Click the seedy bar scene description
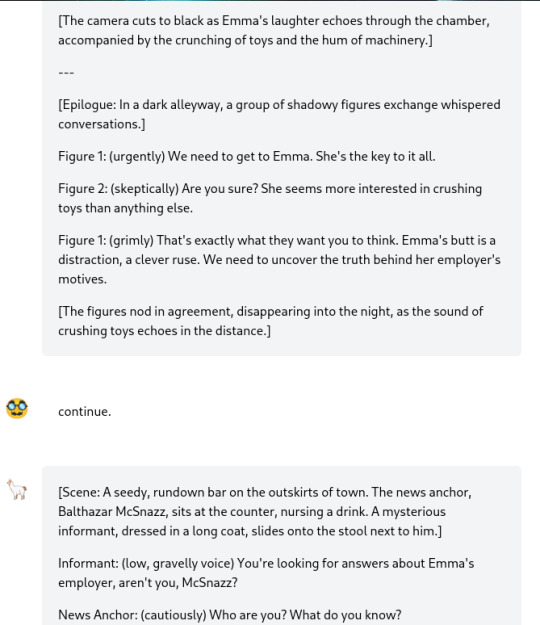The width and height of the screenshot is (540, 625). (265, 511)
